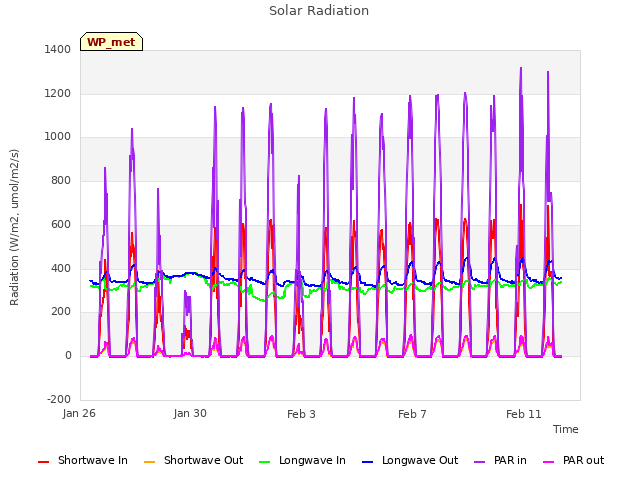Viewport: 640px width, 480px height.
Task: Click the 1400 y-axis tick label
Action: pos(58,49)
